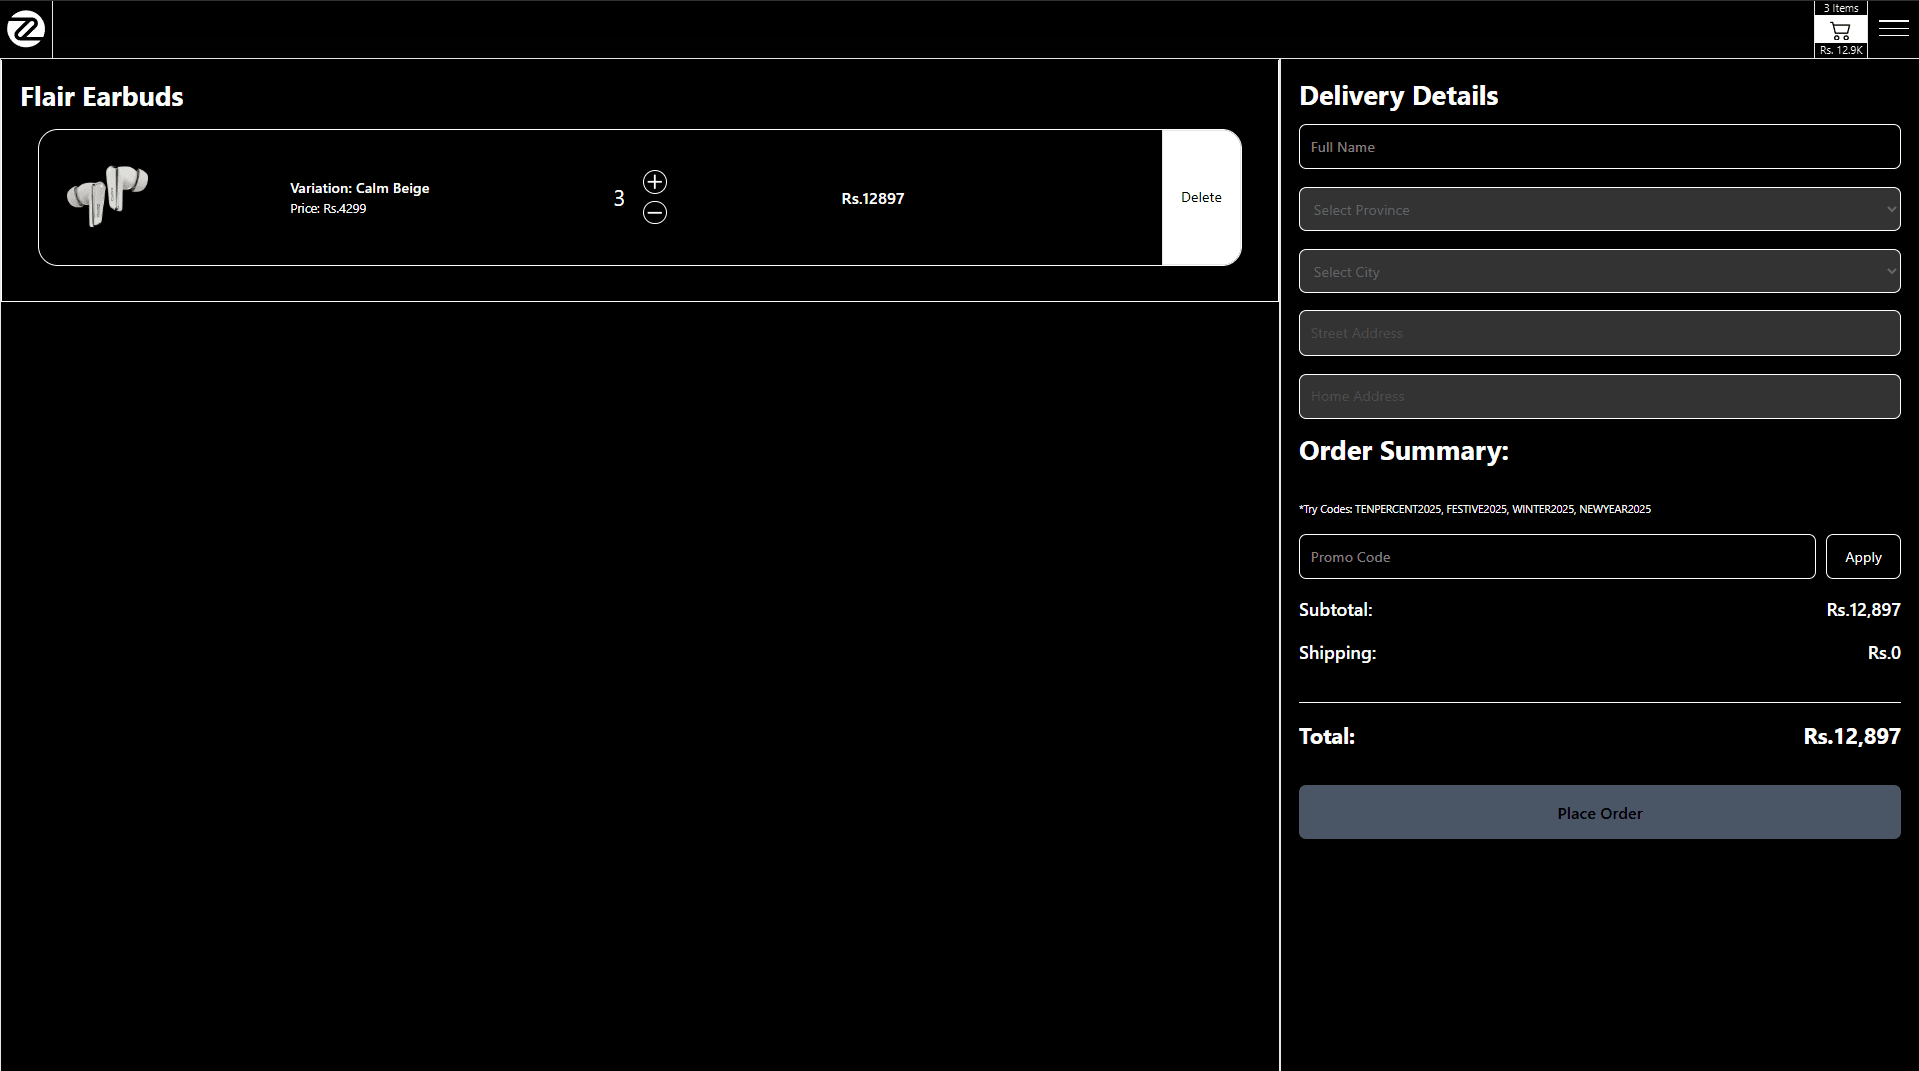Decrease Flair Earbuds quantity with minus icon
1919x1071 pixels.
(655, 212)
